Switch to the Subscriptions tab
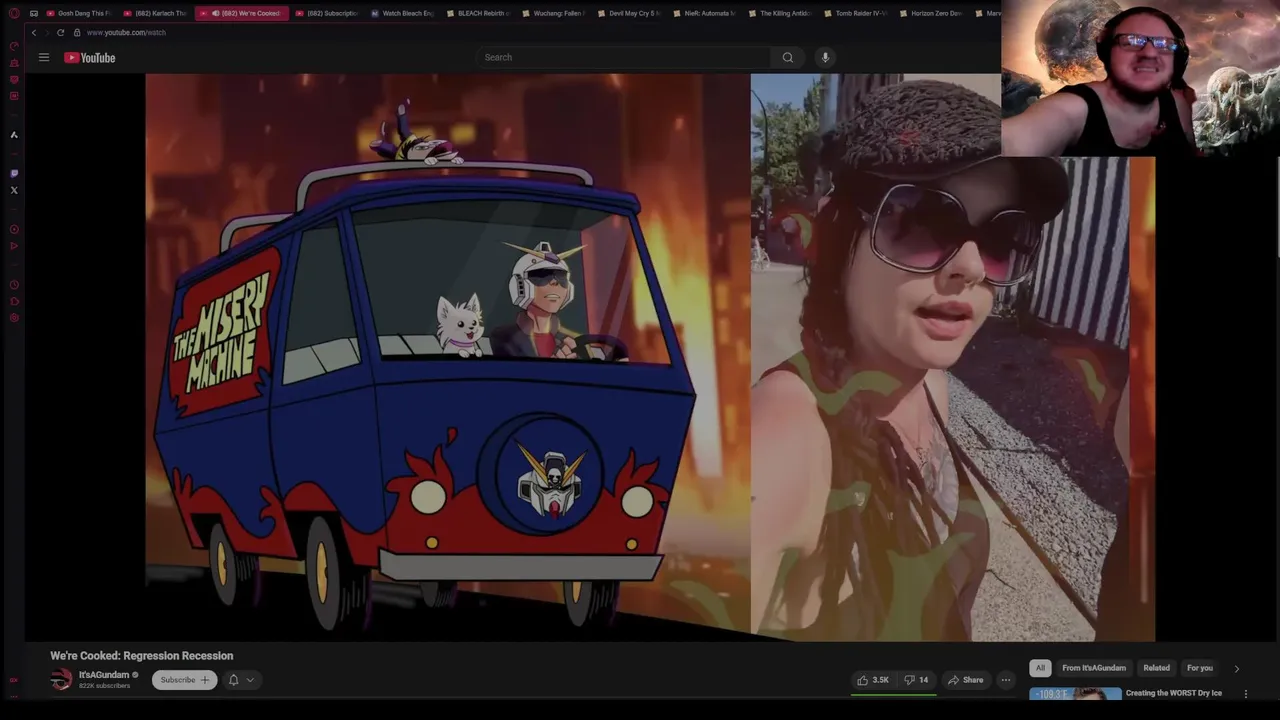 (x=328, y=13)
